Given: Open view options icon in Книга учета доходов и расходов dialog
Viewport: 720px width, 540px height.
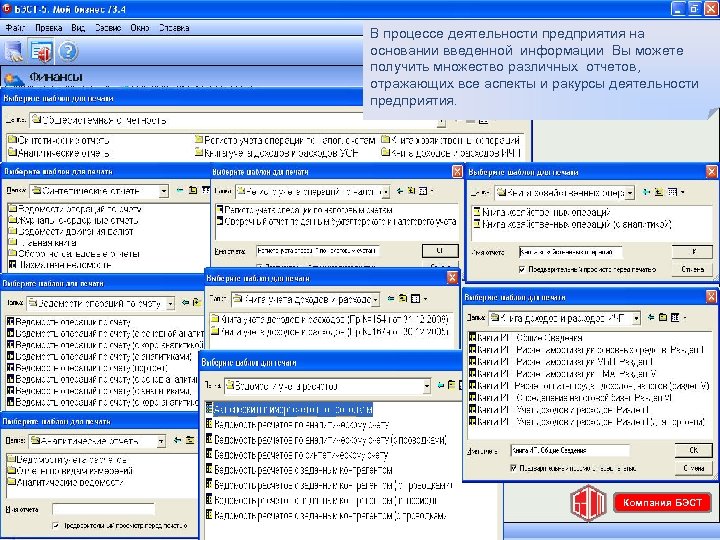Looking at the screenshot, I should (x=418, y=298).
